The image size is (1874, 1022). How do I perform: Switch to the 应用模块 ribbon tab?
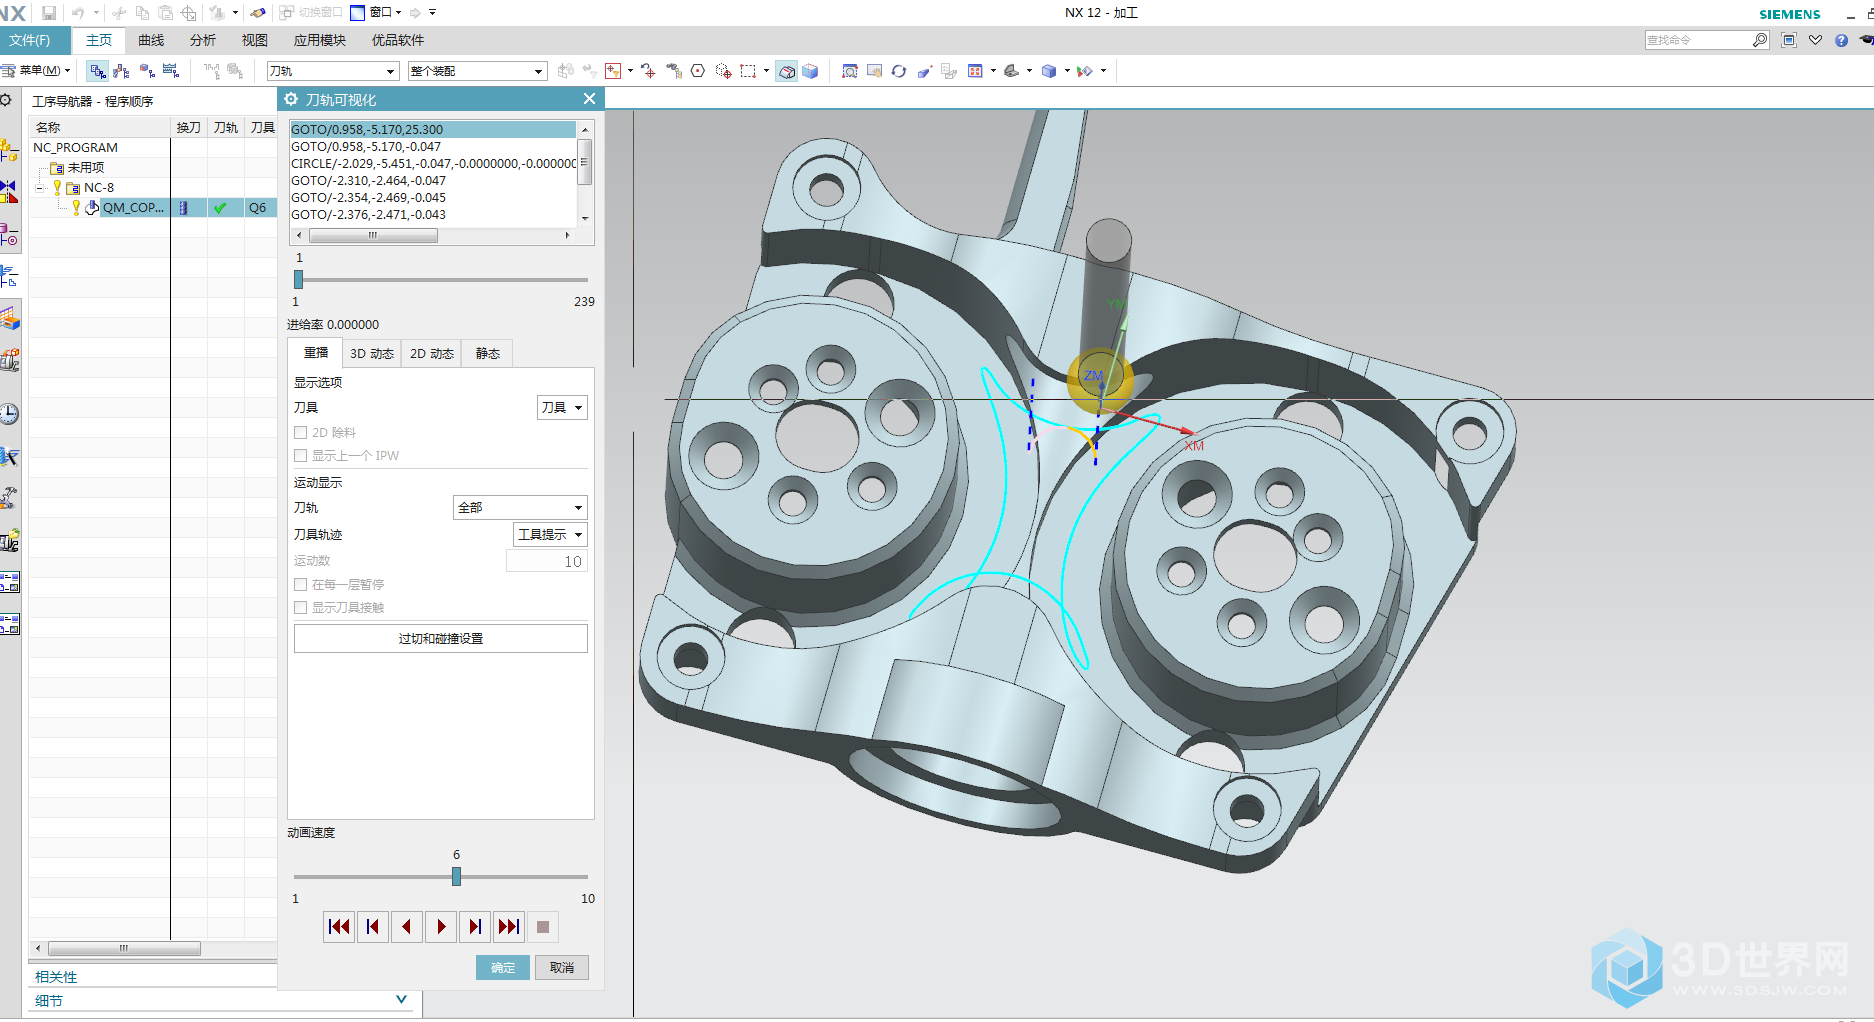[320, 40]
